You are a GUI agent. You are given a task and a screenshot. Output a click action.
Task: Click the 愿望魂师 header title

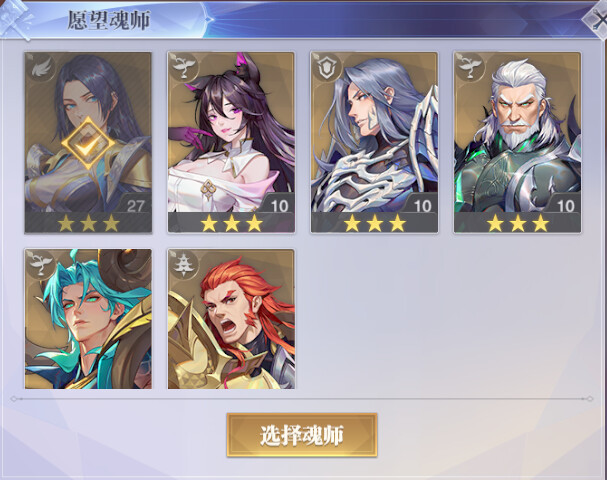click(x=109, y=20)
